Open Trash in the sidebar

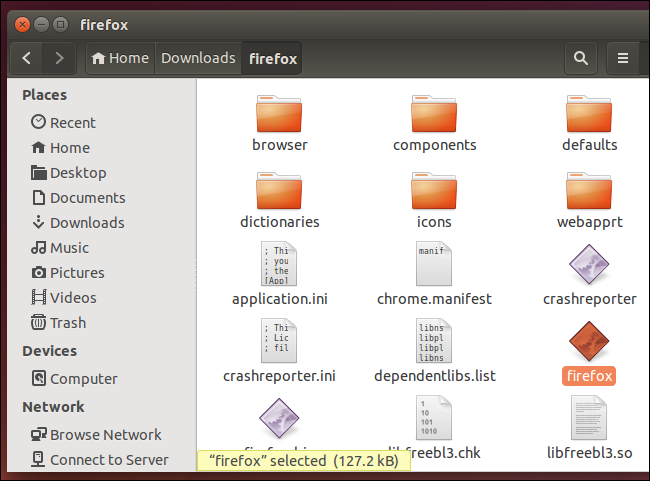[x=59, y=323]
